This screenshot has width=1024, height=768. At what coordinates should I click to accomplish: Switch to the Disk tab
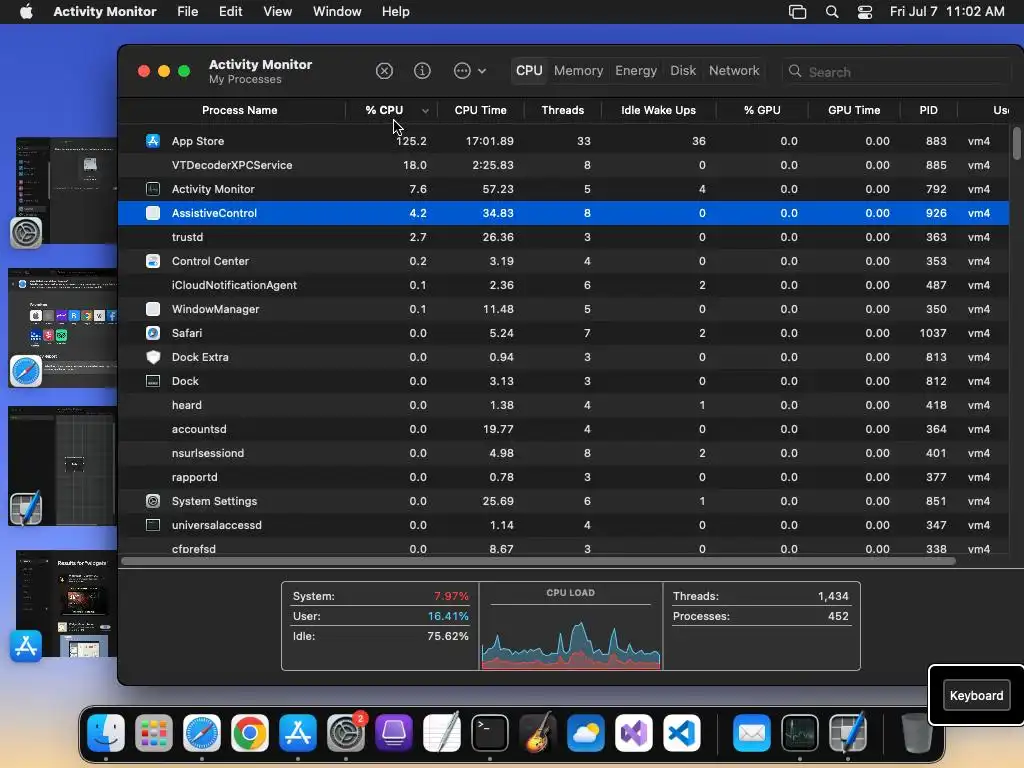tap(682, 71)
